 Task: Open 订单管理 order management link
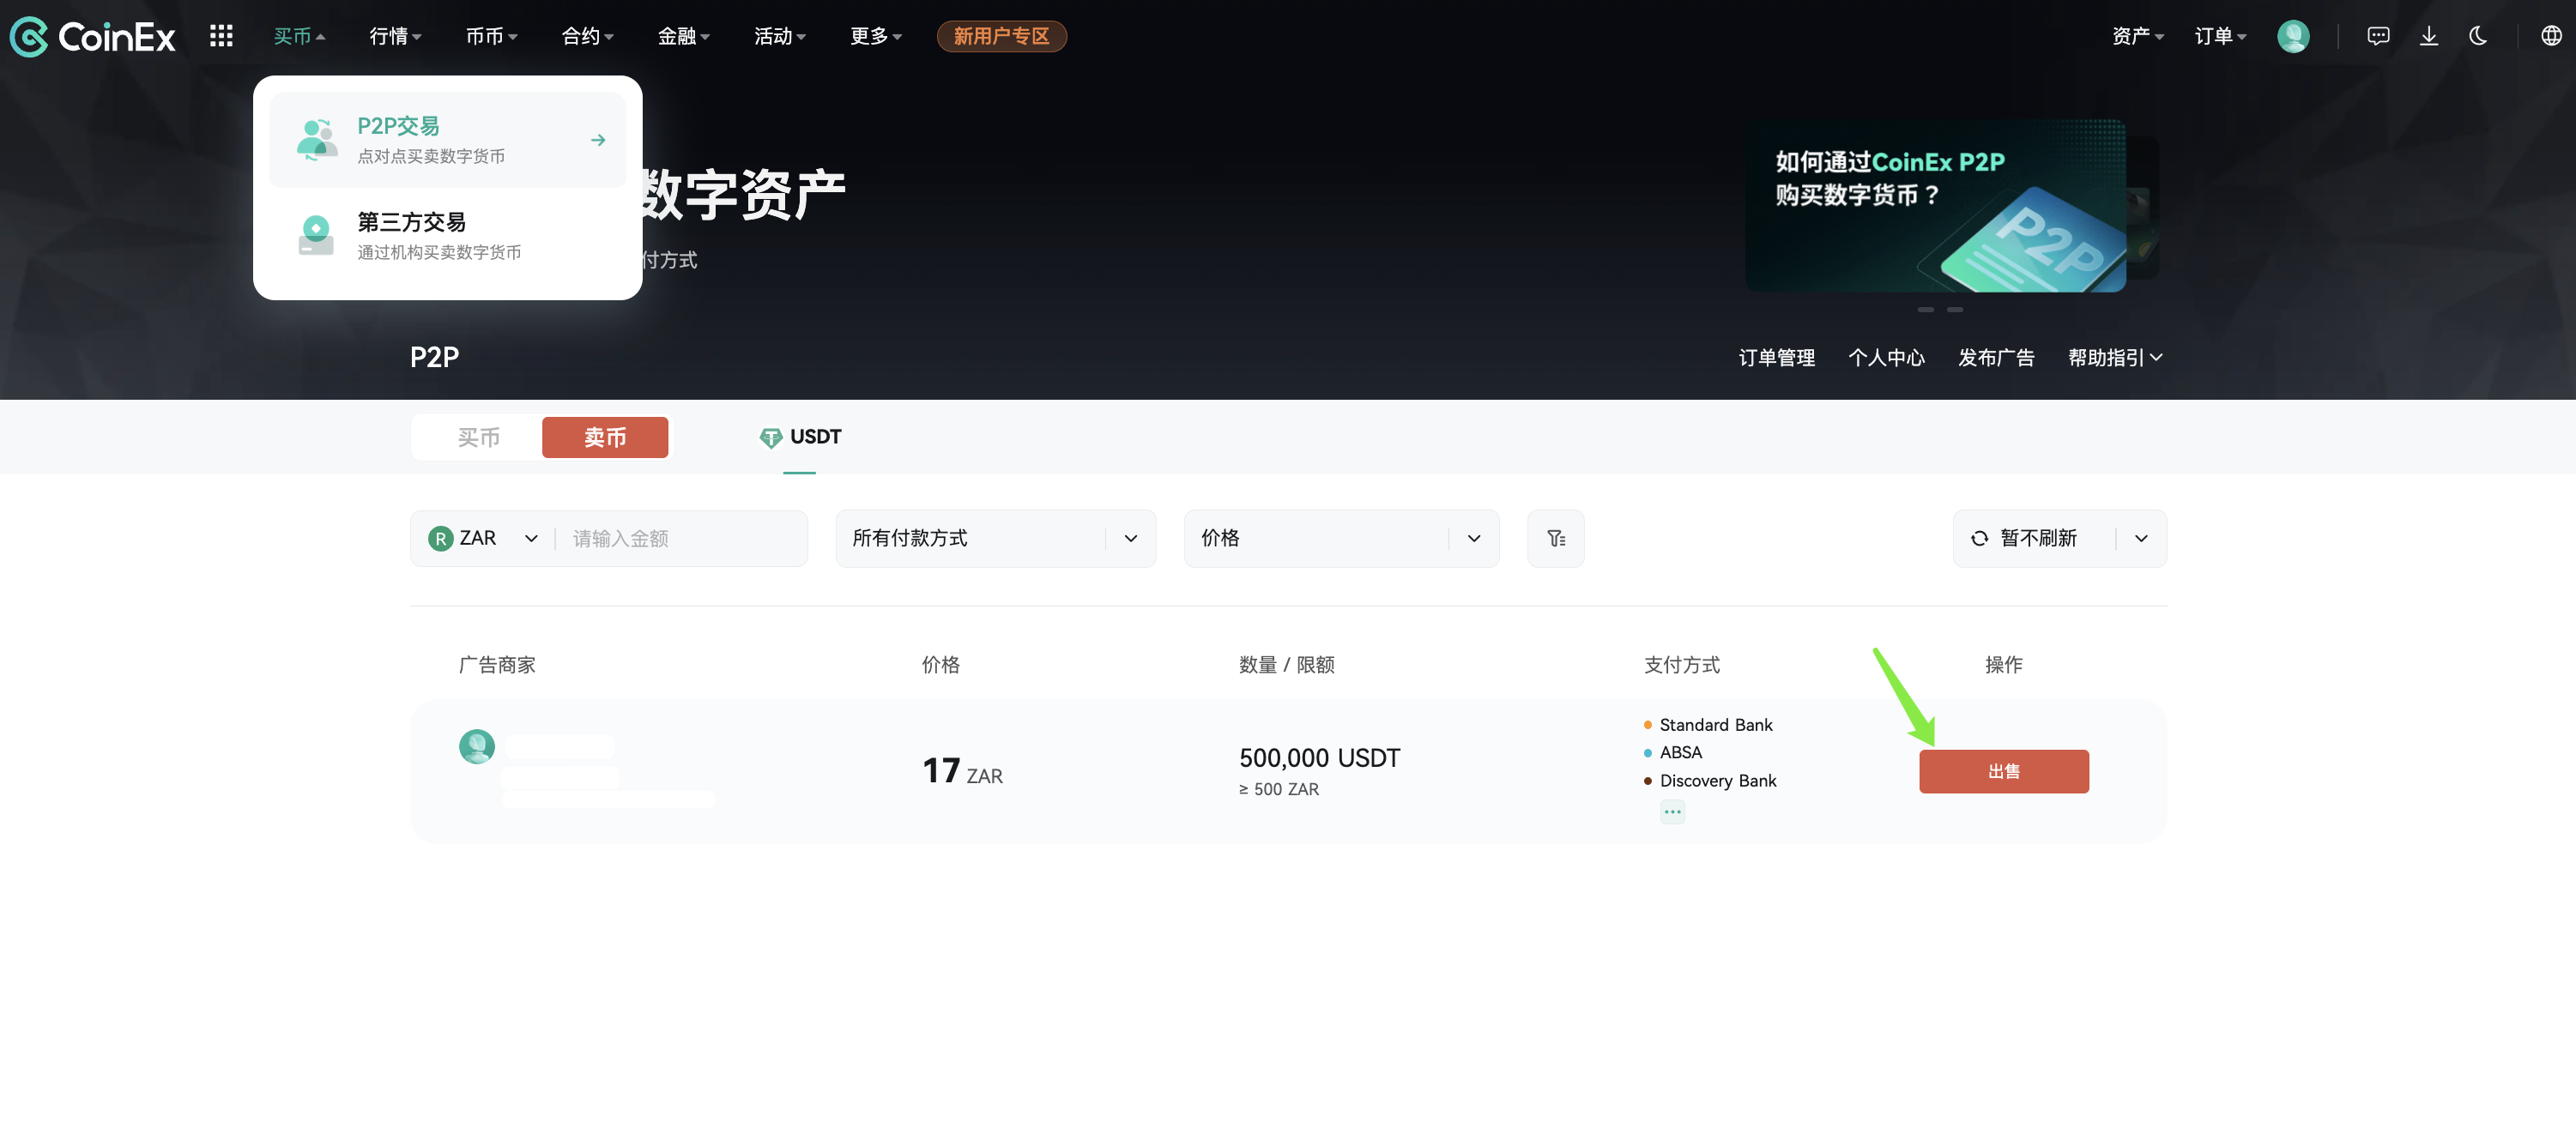pyautogui.click(x=1776, y=357)
